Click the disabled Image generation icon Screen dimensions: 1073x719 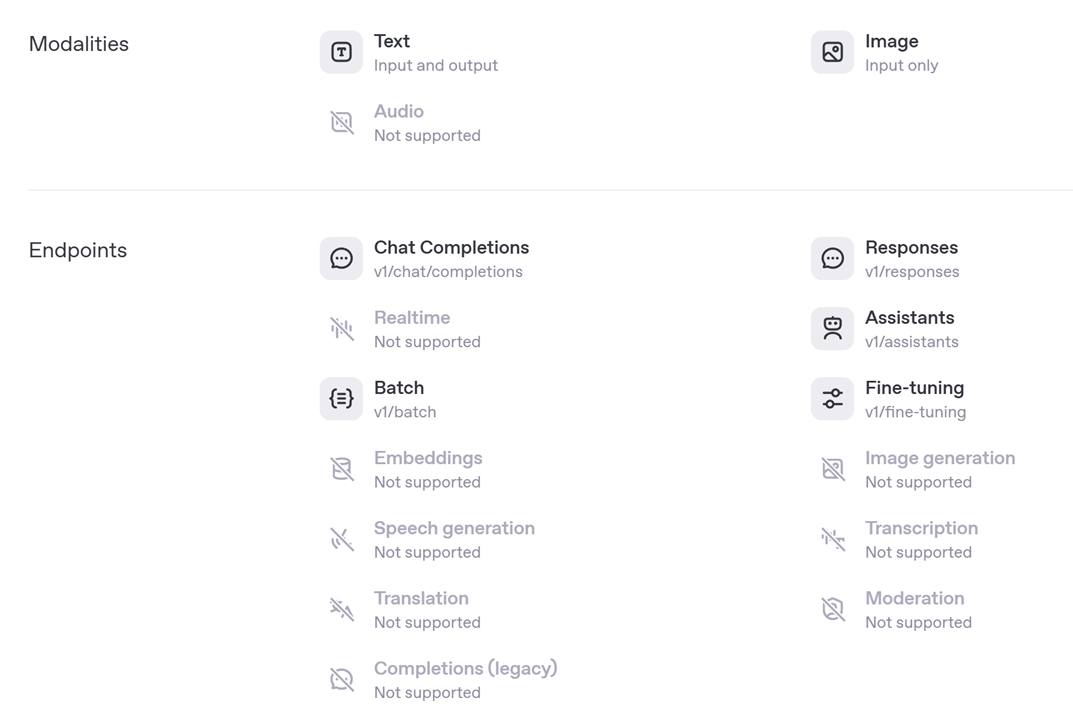click(832, 468)
